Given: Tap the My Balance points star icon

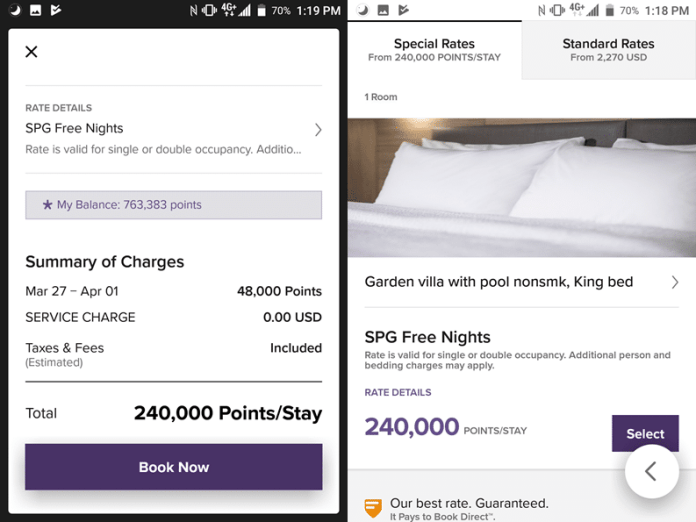Looking at the screenshot, I should click(47, 205).
